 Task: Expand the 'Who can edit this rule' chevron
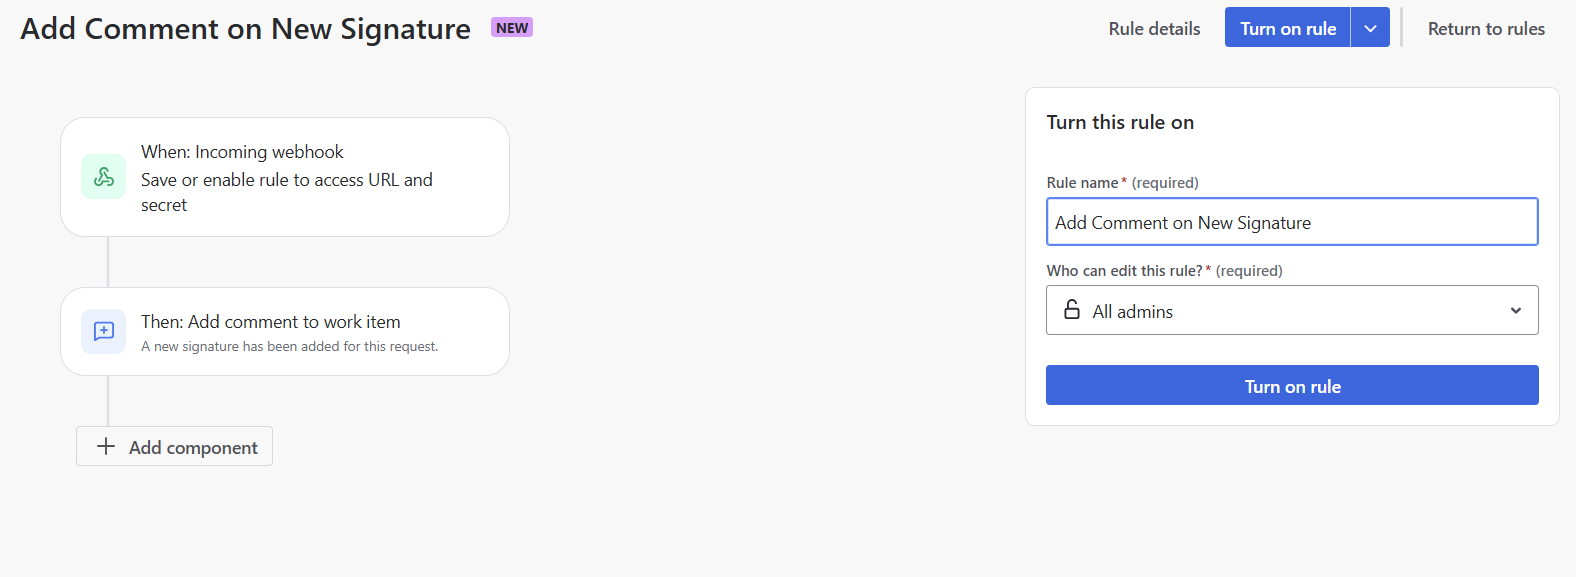[1516, 311]
